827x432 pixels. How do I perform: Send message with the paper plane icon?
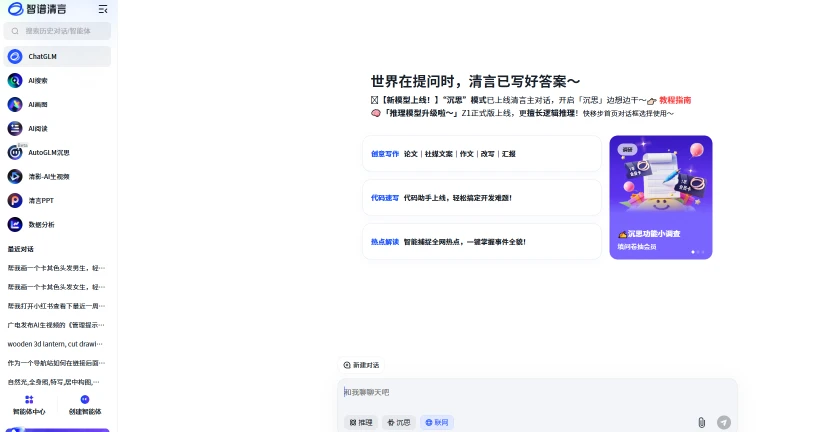tap(724, 423)
